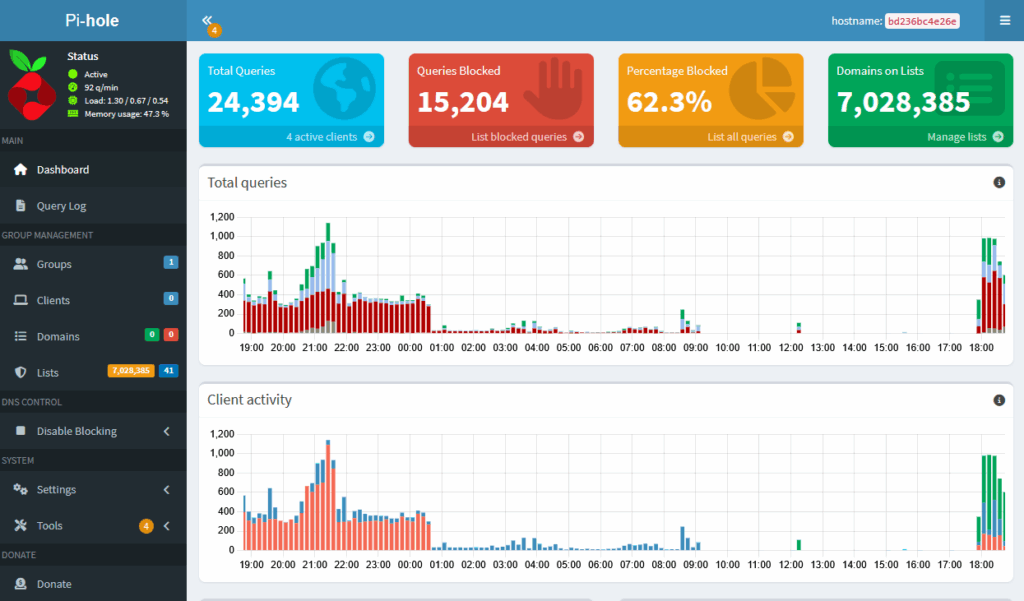
Task: Click info icon on Total queries chart
Action: (998, 183)
